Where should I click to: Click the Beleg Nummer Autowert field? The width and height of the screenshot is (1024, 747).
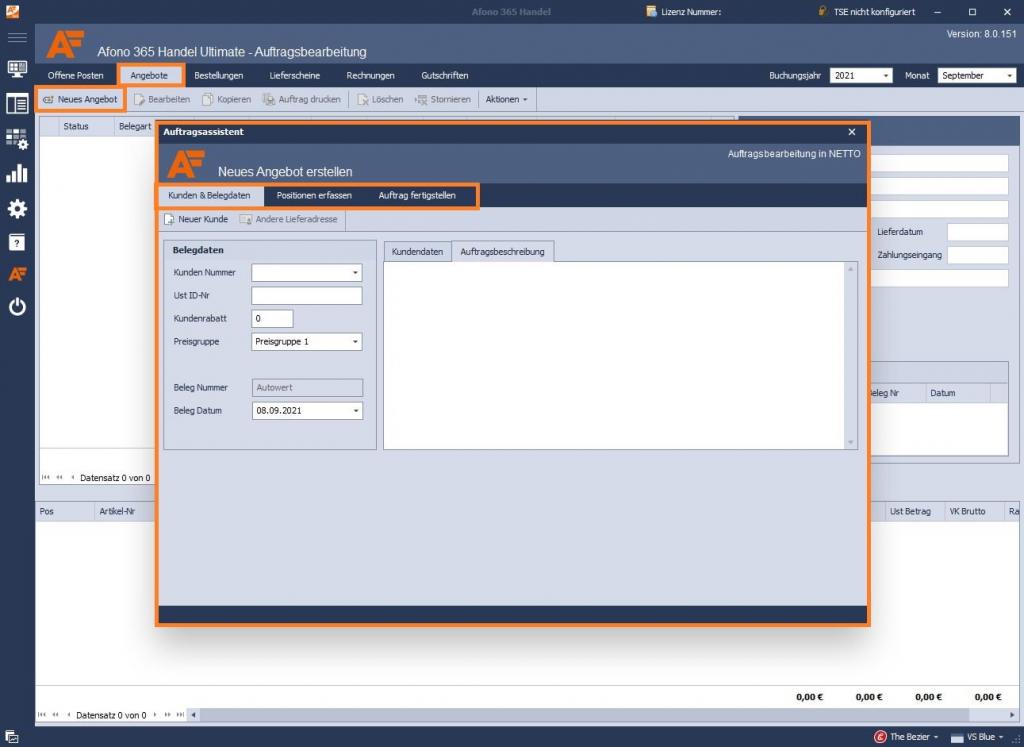coord(307,388)
